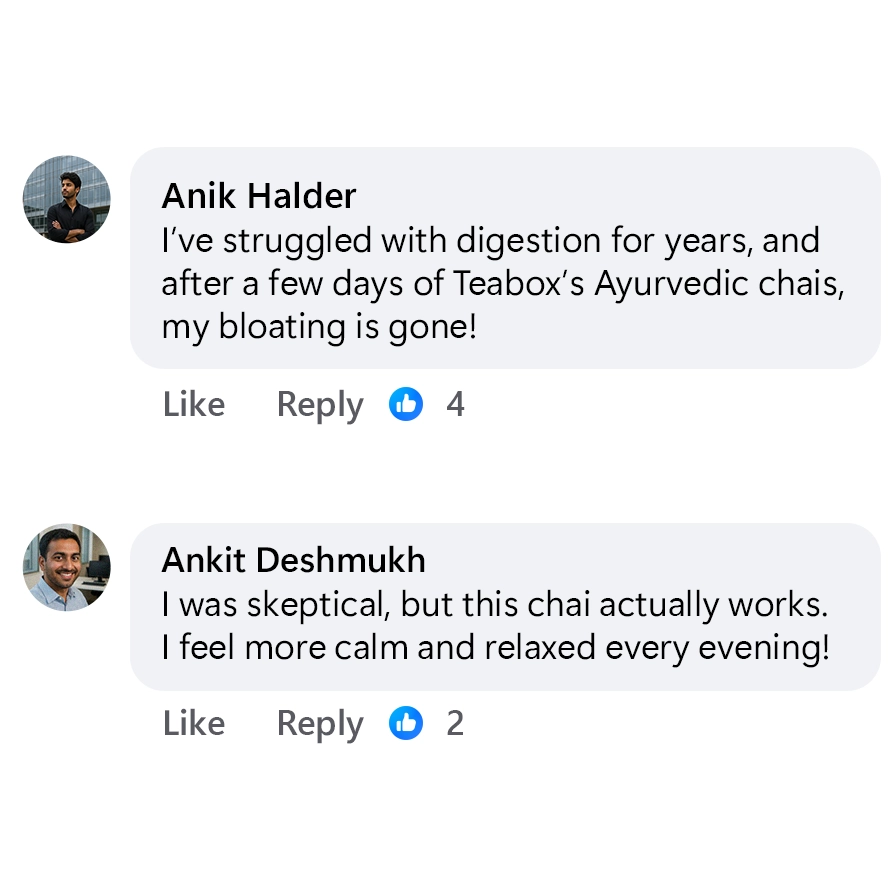Like Ankit Deshmukh's comment

point(193,722)
